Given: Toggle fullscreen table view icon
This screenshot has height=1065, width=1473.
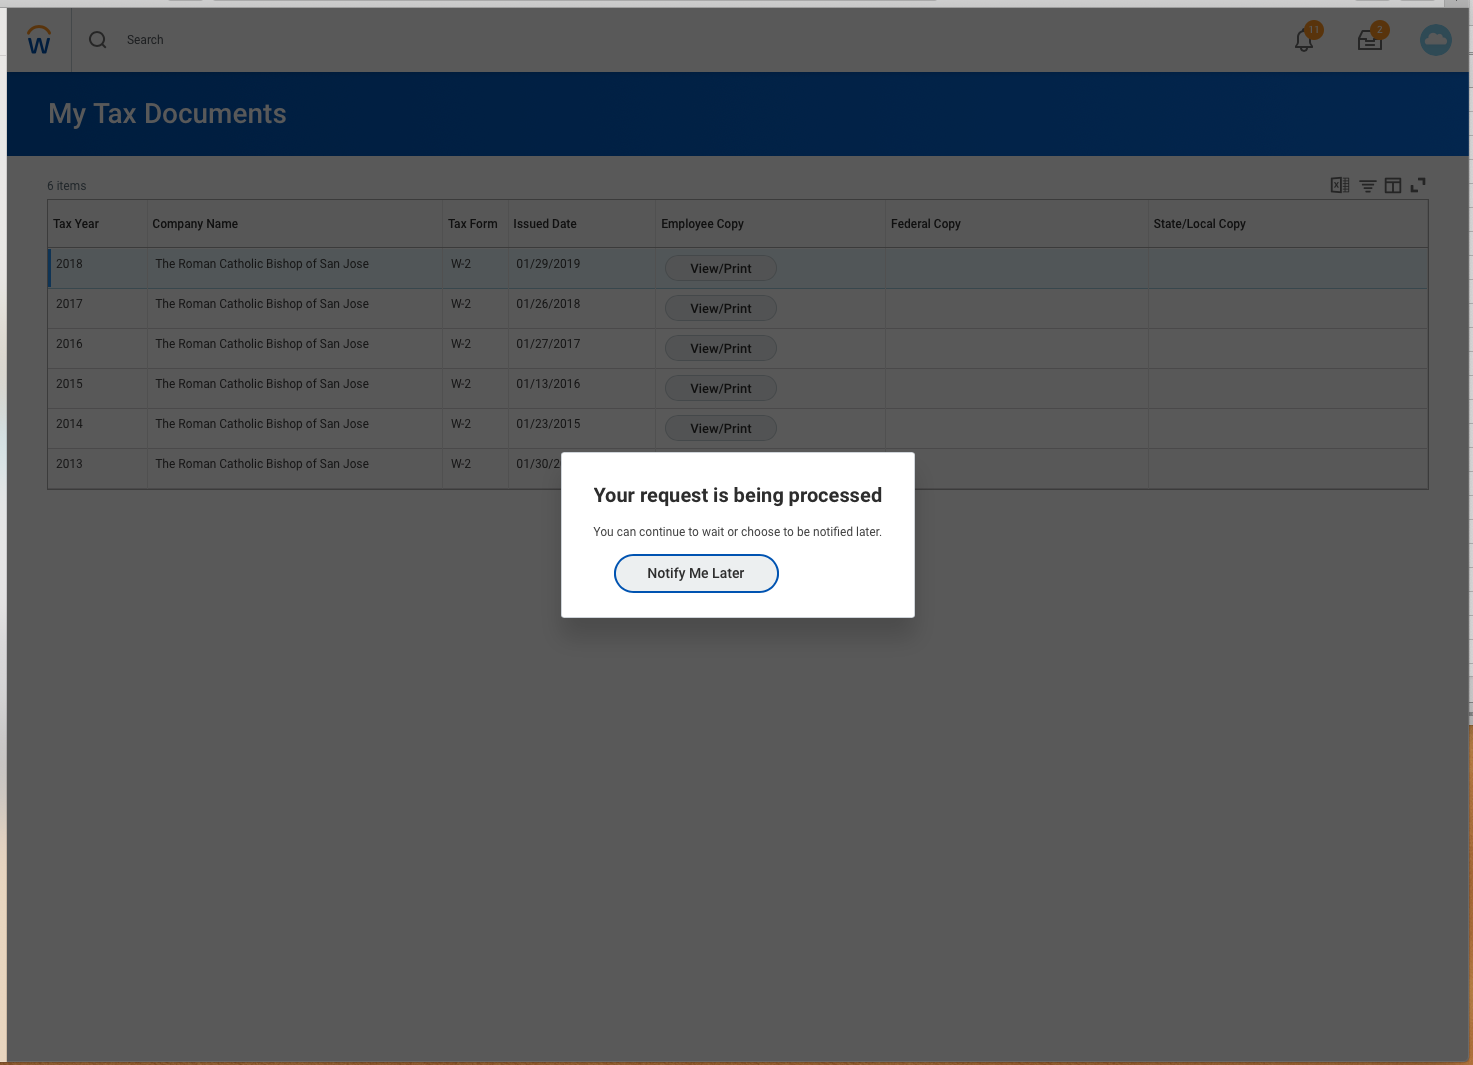Looking at the screenshot, I should [1418, 185].
